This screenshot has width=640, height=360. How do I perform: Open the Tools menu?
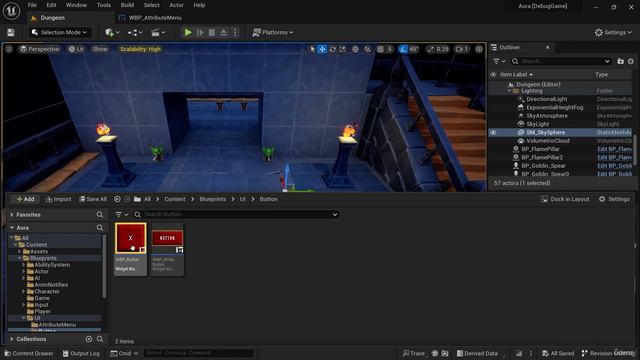(104, 5)
